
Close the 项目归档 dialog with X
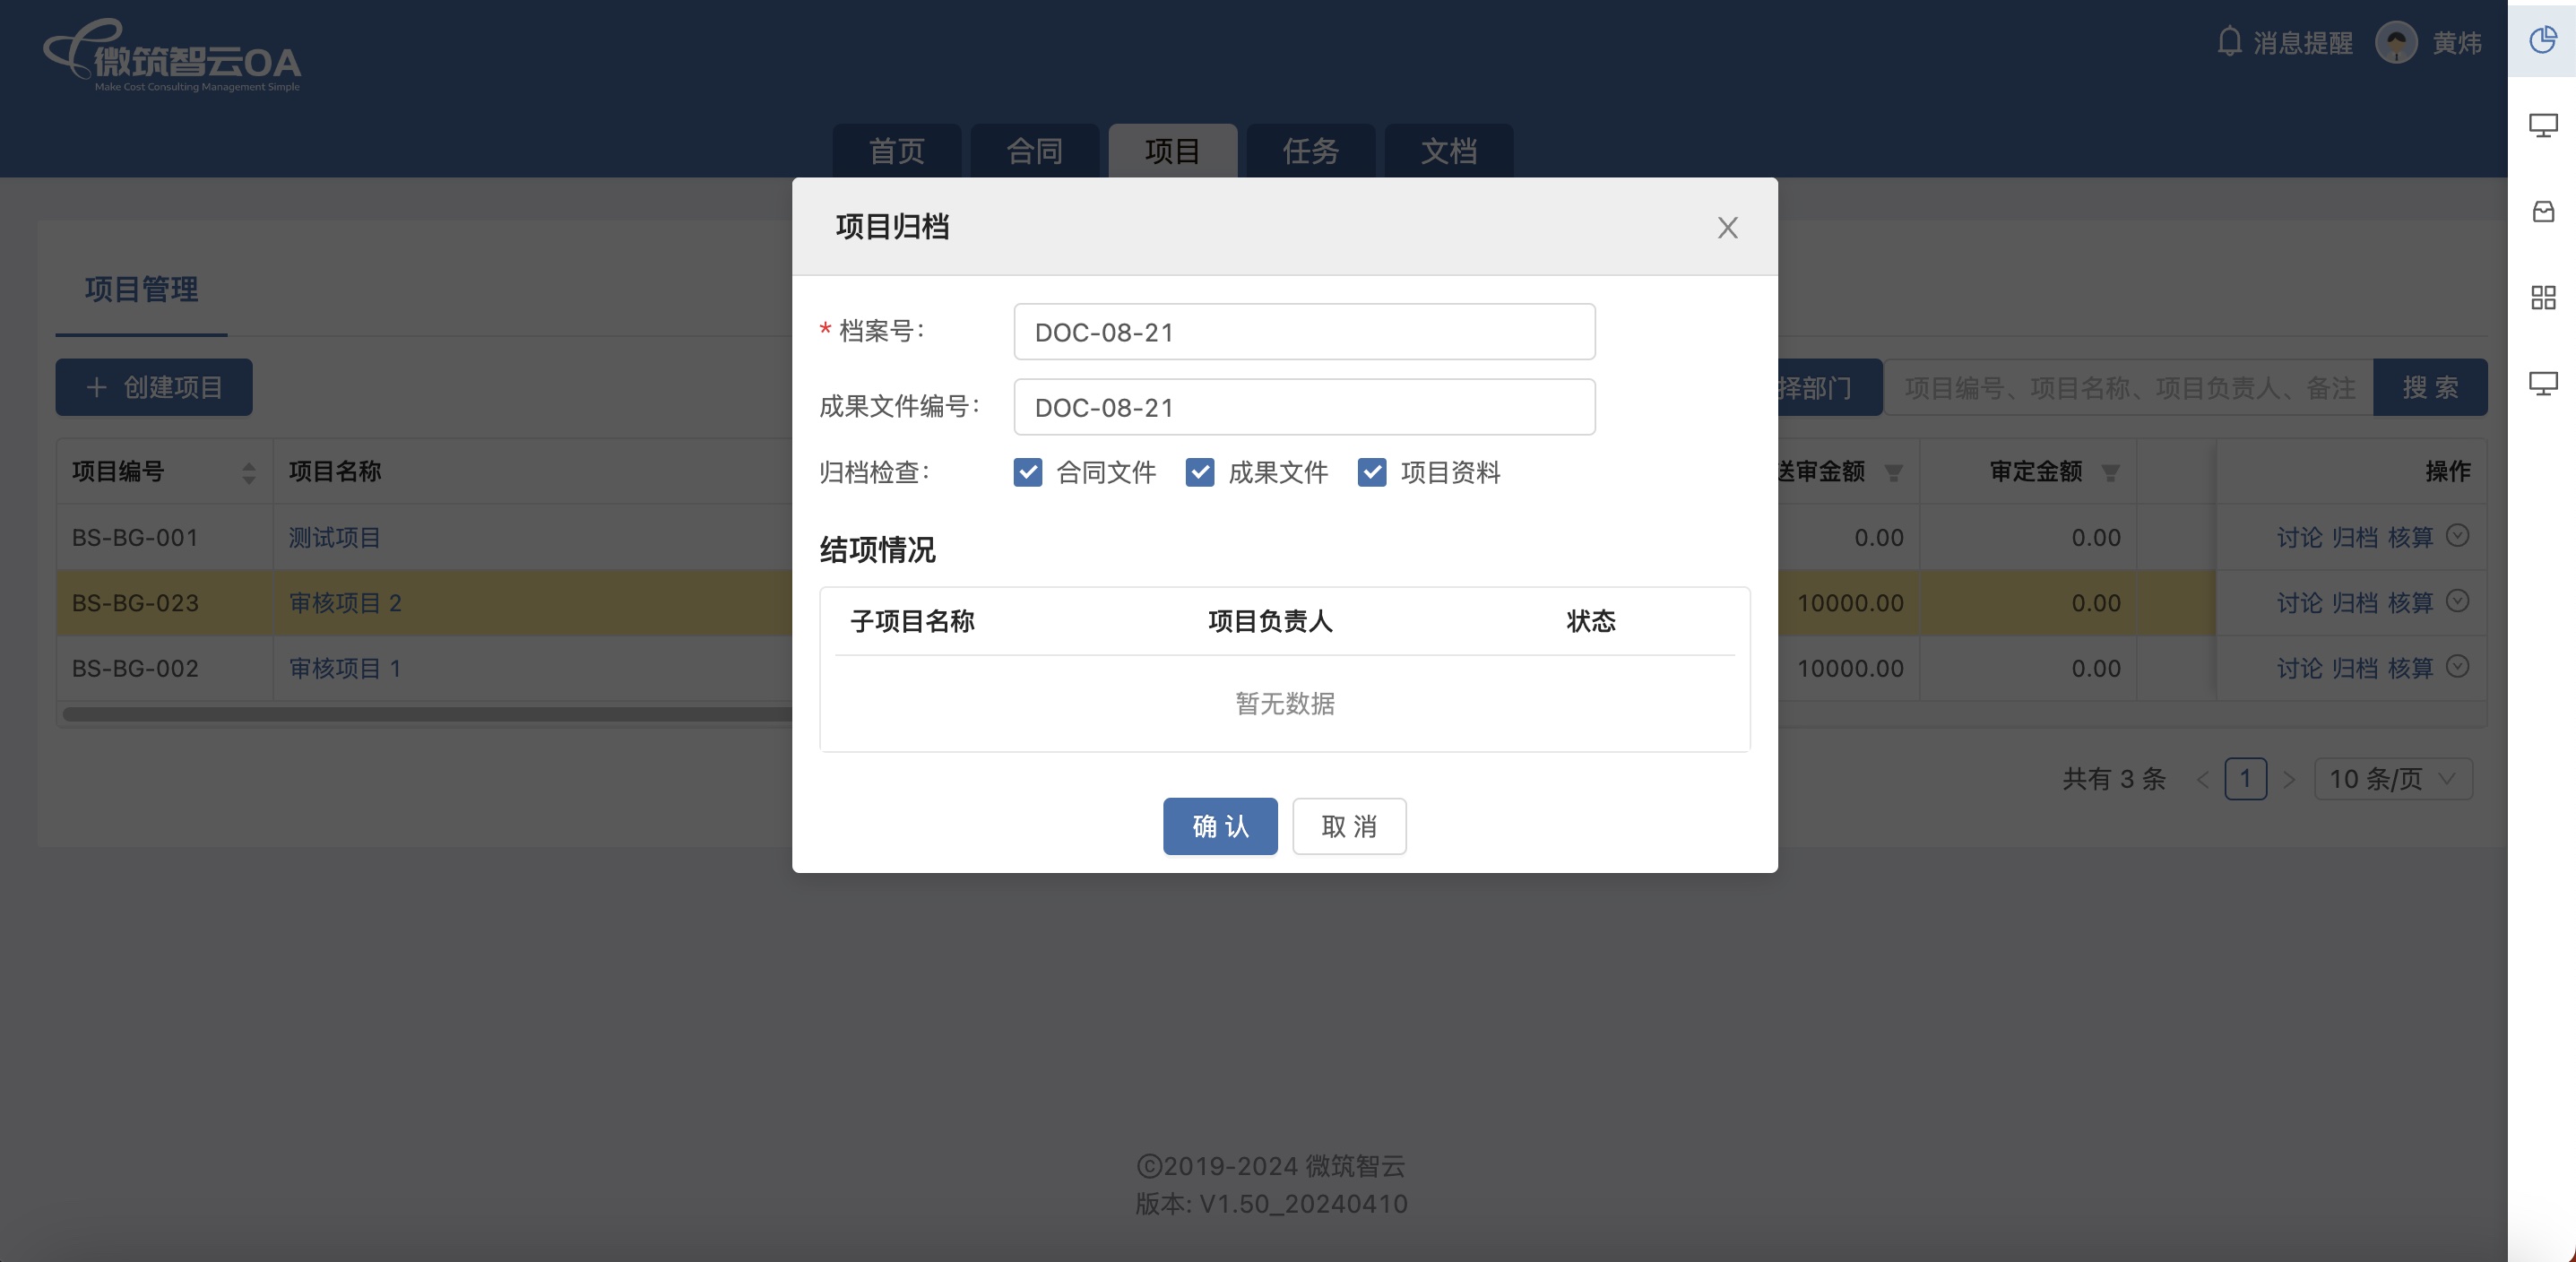coord(1727,228)
